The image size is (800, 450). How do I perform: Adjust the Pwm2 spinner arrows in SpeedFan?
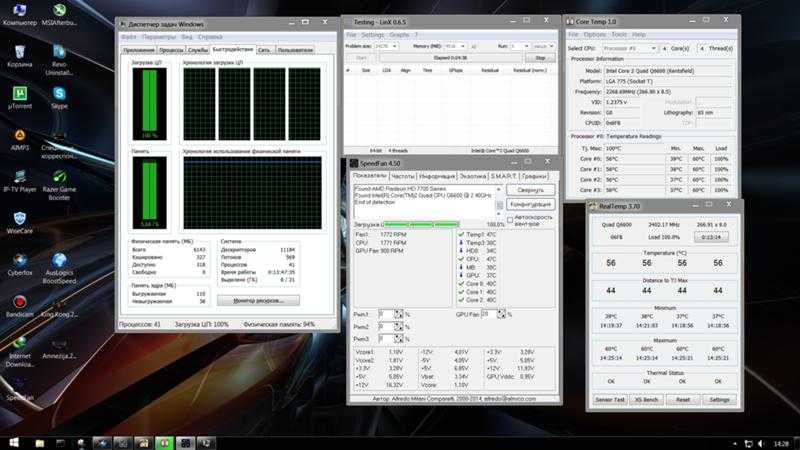tap(398, 327)
